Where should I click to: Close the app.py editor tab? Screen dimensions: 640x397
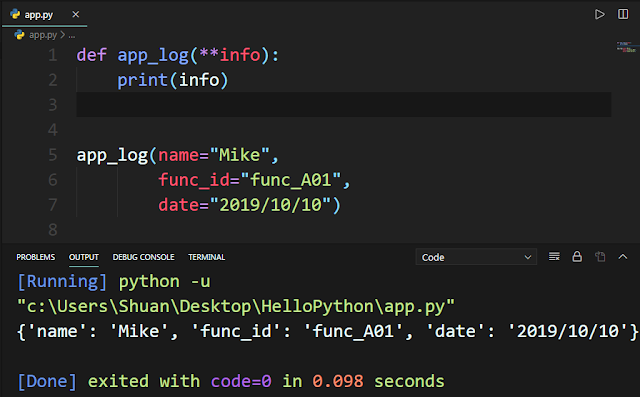[76, 15]
